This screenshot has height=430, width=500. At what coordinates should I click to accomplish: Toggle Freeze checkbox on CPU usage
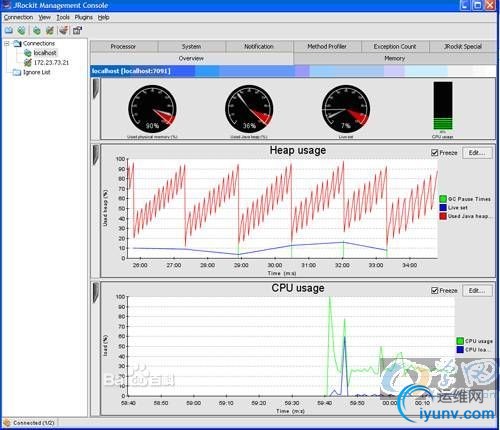click(x=434, y=291)
